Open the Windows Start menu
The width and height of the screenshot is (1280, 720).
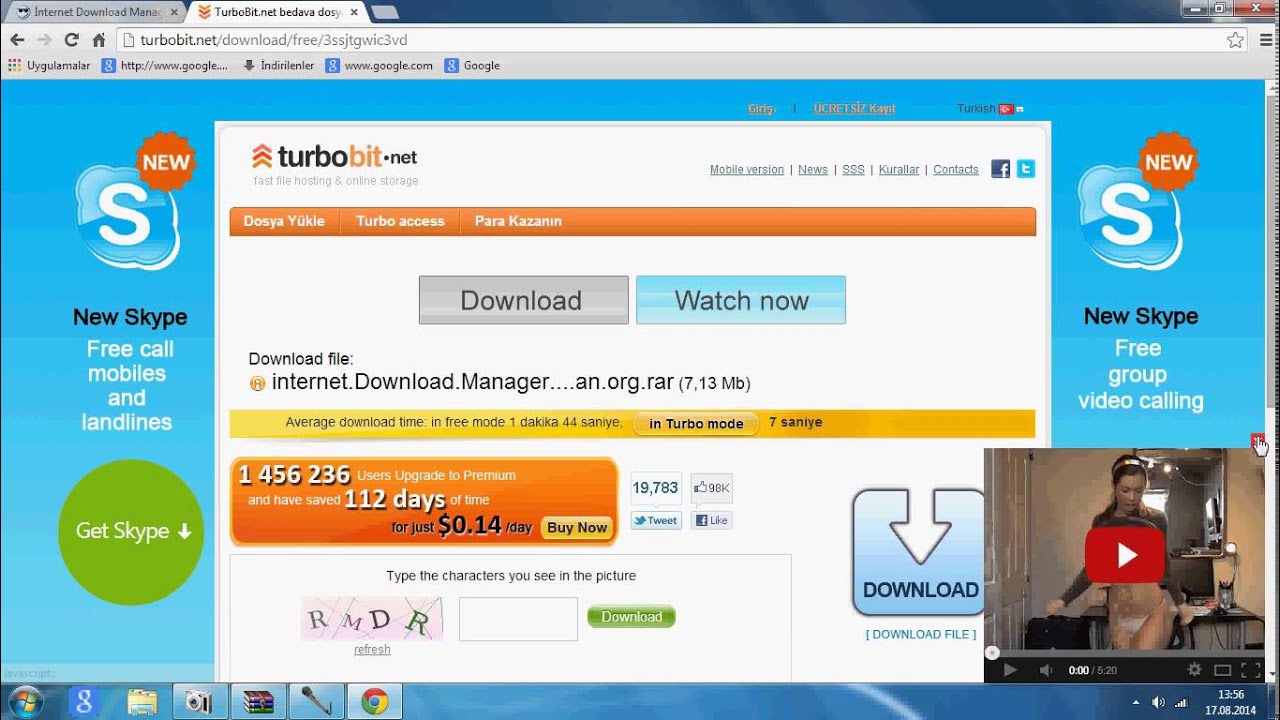coord(25,701)
